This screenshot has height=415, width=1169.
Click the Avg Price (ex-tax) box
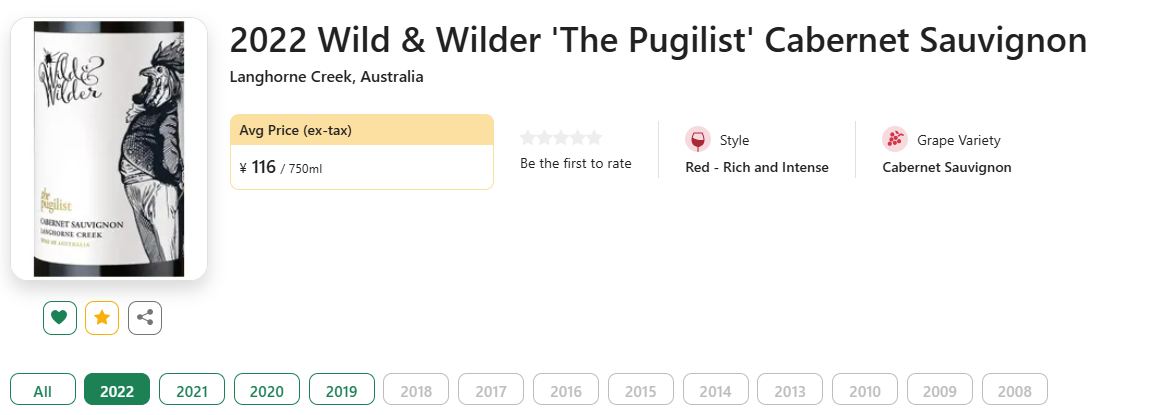[x=361, y=151]
